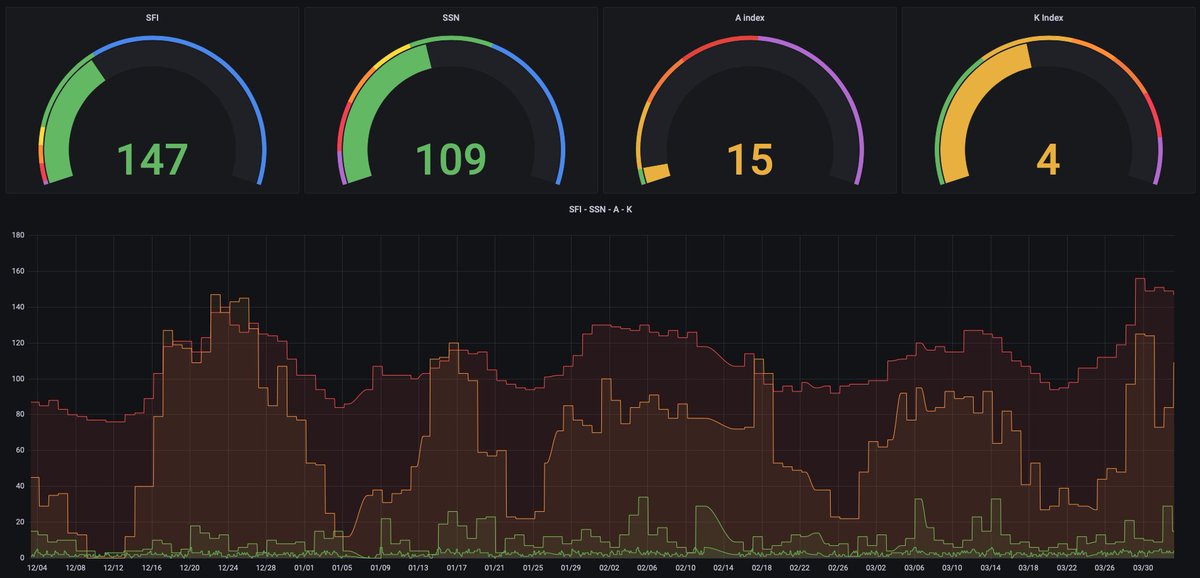Click the x-axis date label 03/06
Image resolution: width=1200 pixels, height=578 pixels.
[x=913, y=567]
